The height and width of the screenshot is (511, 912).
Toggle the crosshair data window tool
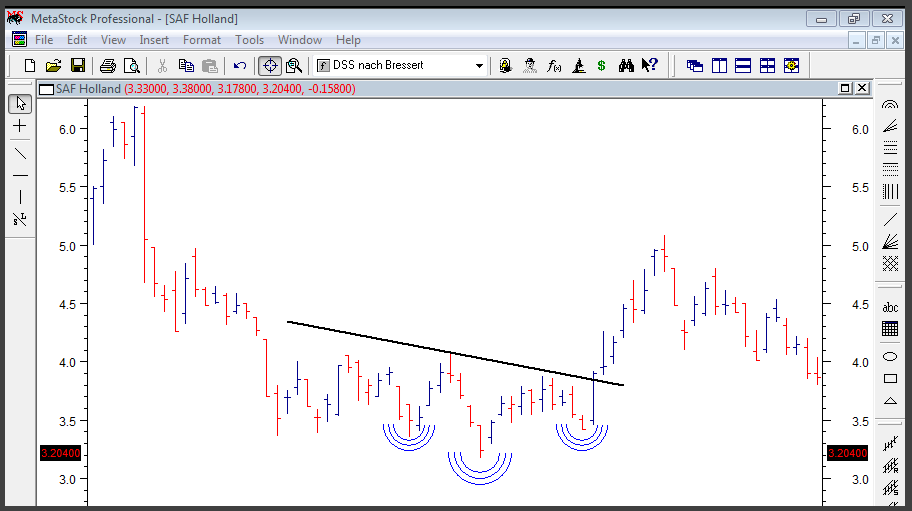[270, 66]
